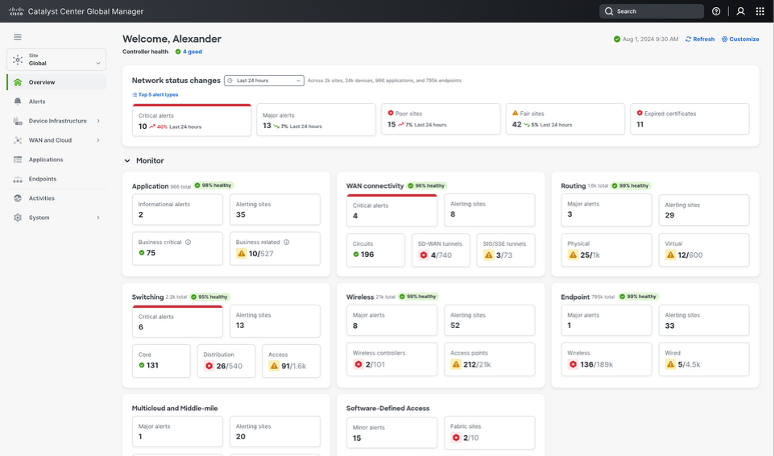Click the System gear icon
Screen dimensions: 774x456
coord(18,218)
